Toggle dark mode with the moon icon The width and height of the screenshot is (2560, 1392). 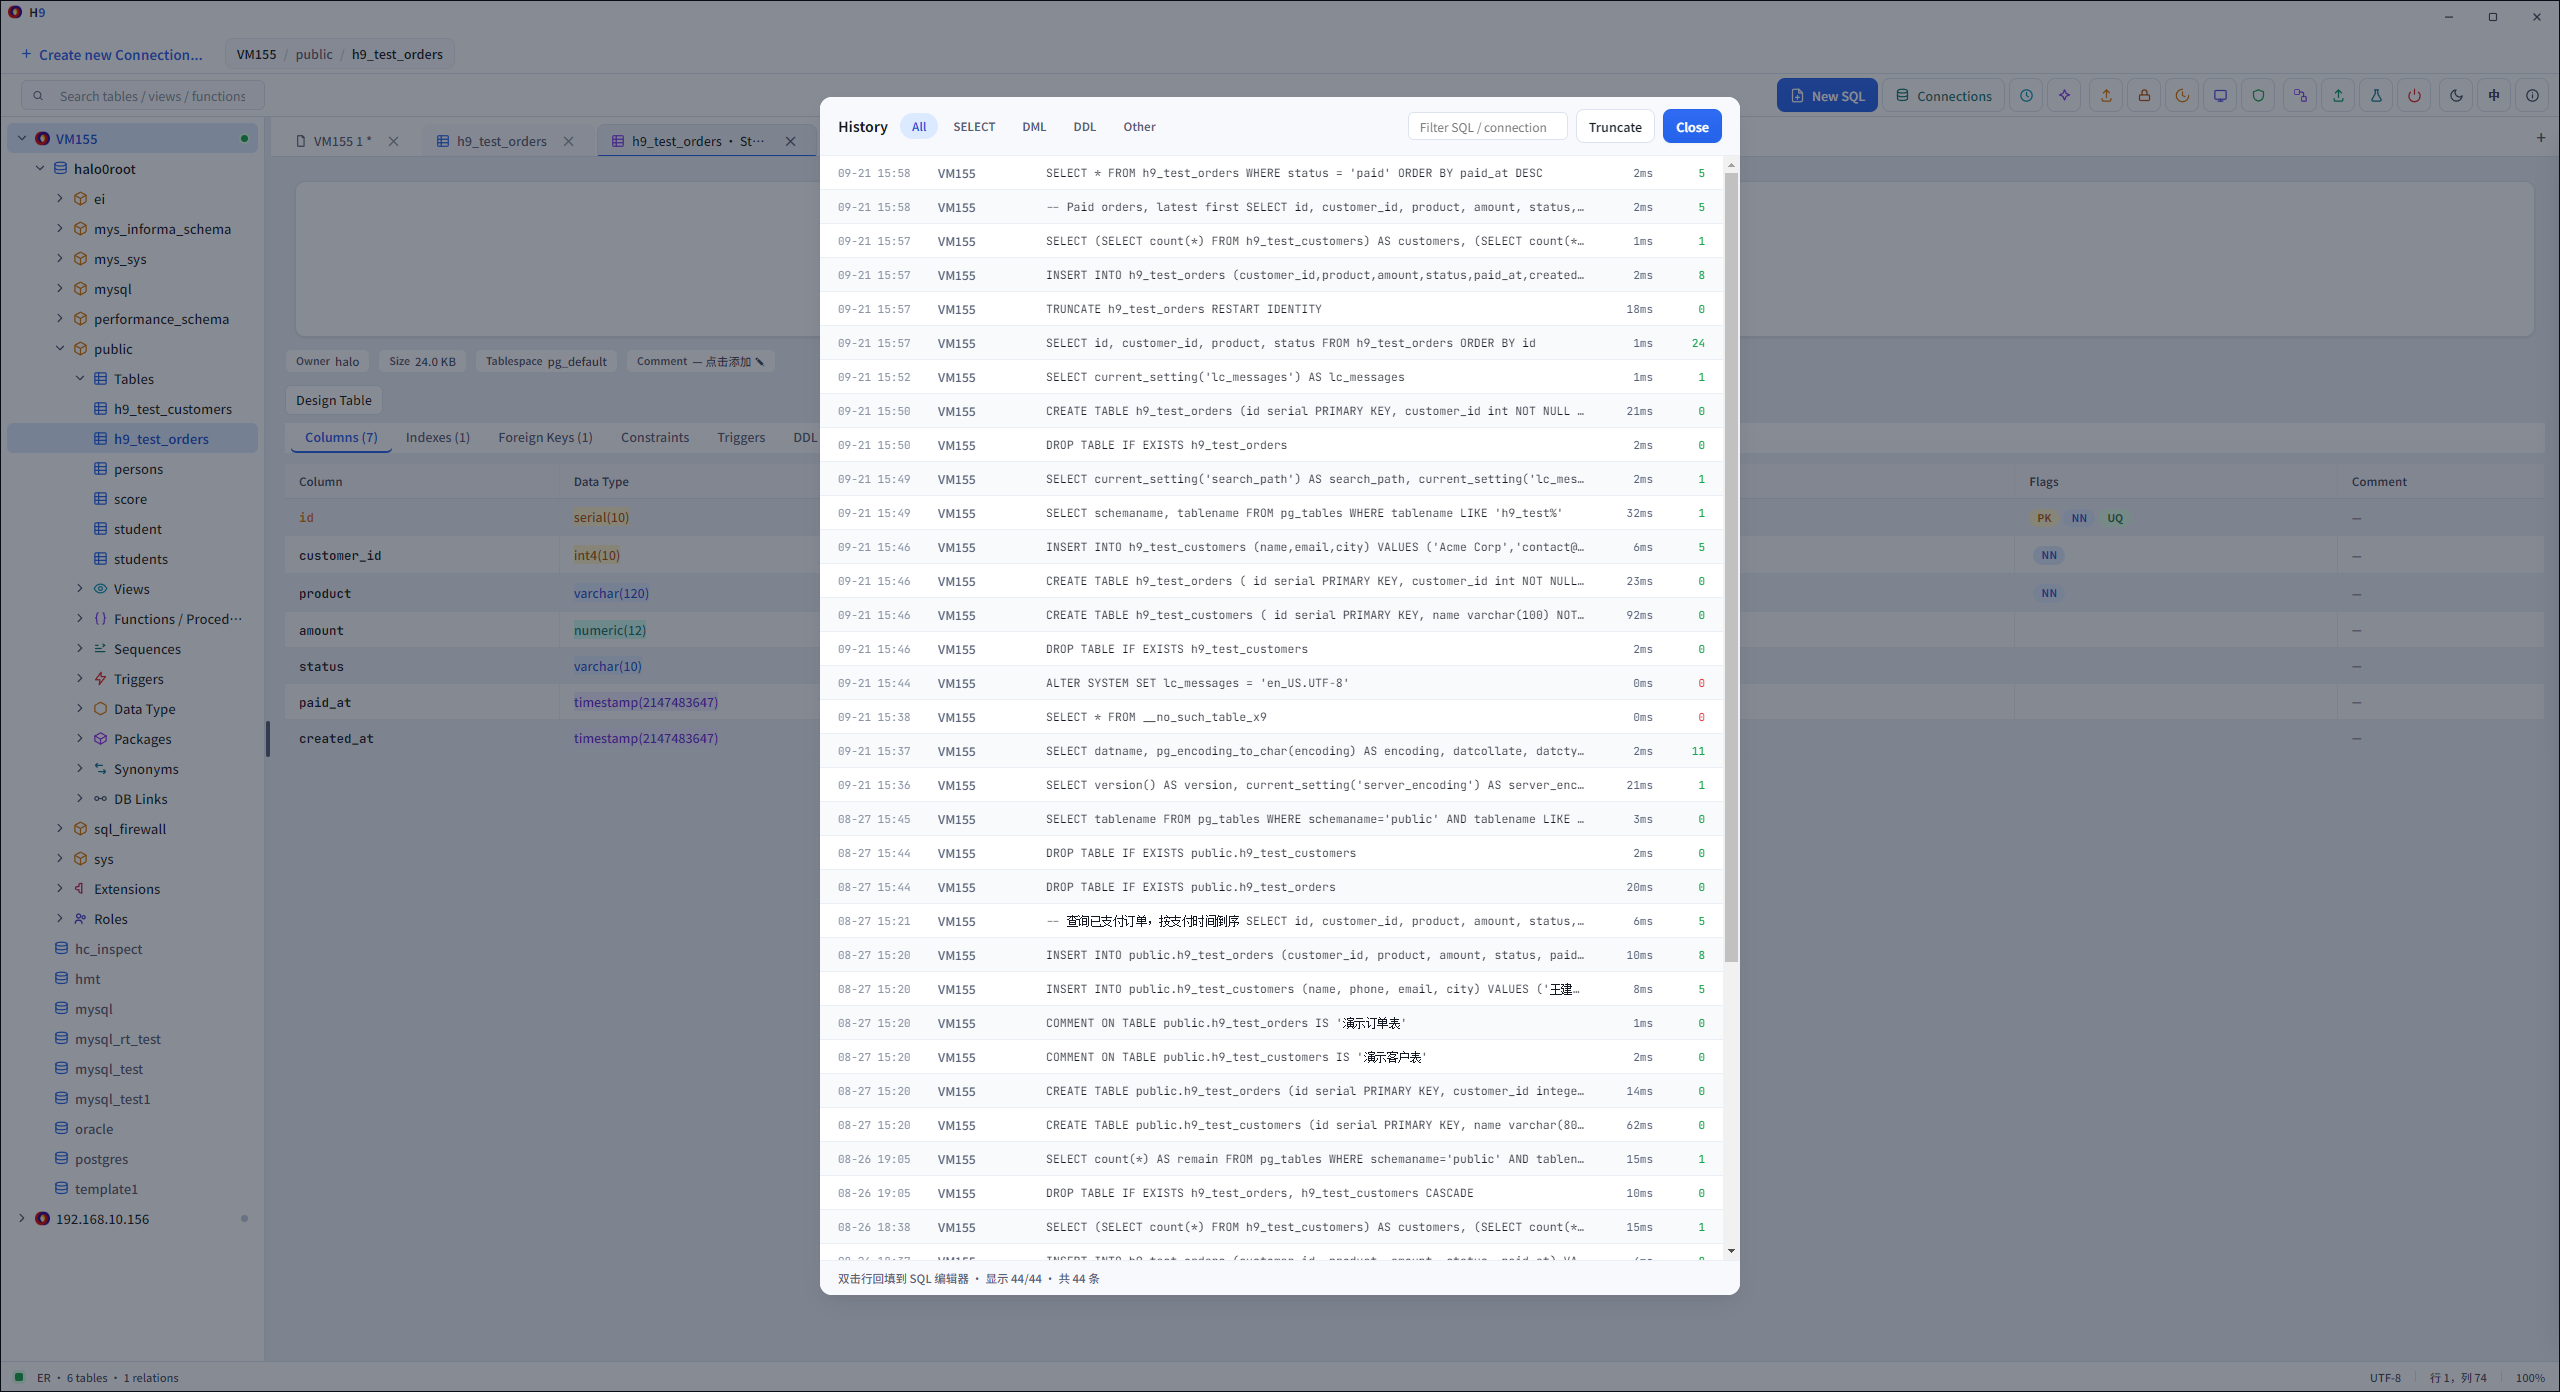click(x=2456, y=96)
